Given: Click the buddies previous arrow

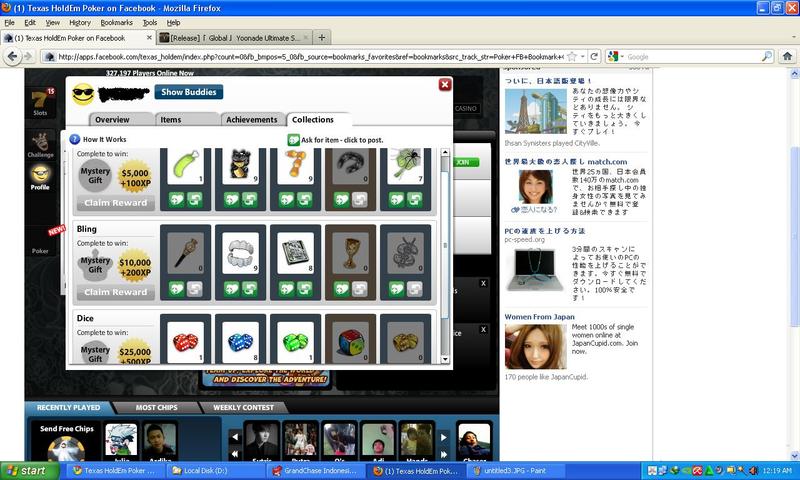Looking at the screenshot, I should click(235, 437).
